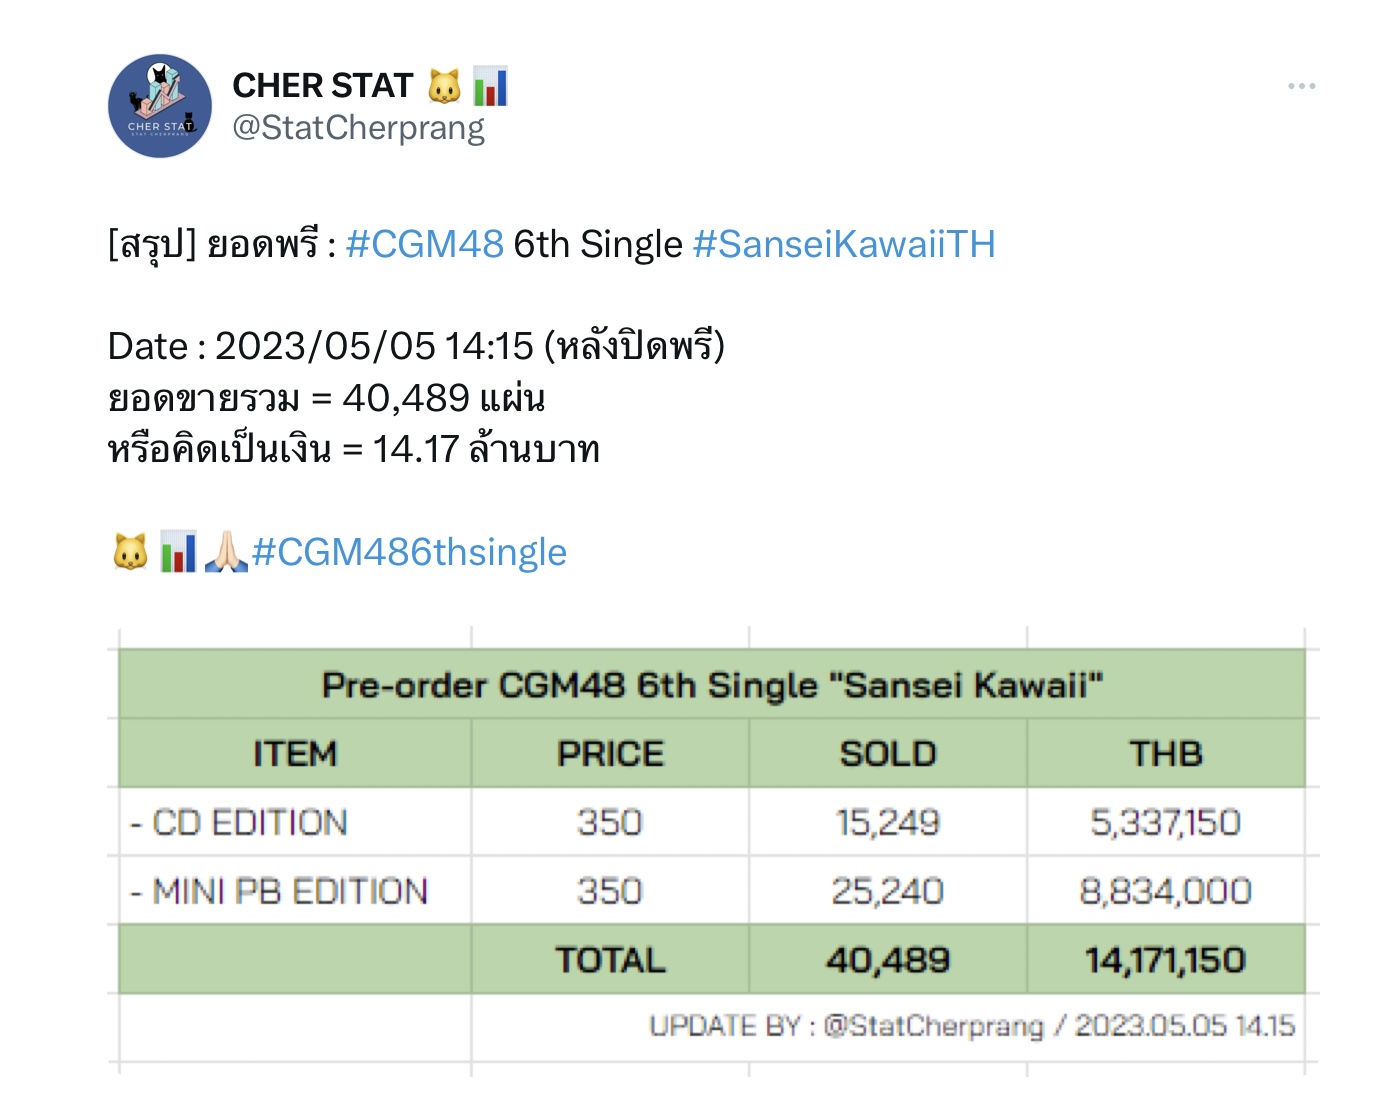Image resolution: width=1387 pixels, height=1113 pixels.
Task: Open the @StatCherprang handle
Action: [x=358, y=128]
